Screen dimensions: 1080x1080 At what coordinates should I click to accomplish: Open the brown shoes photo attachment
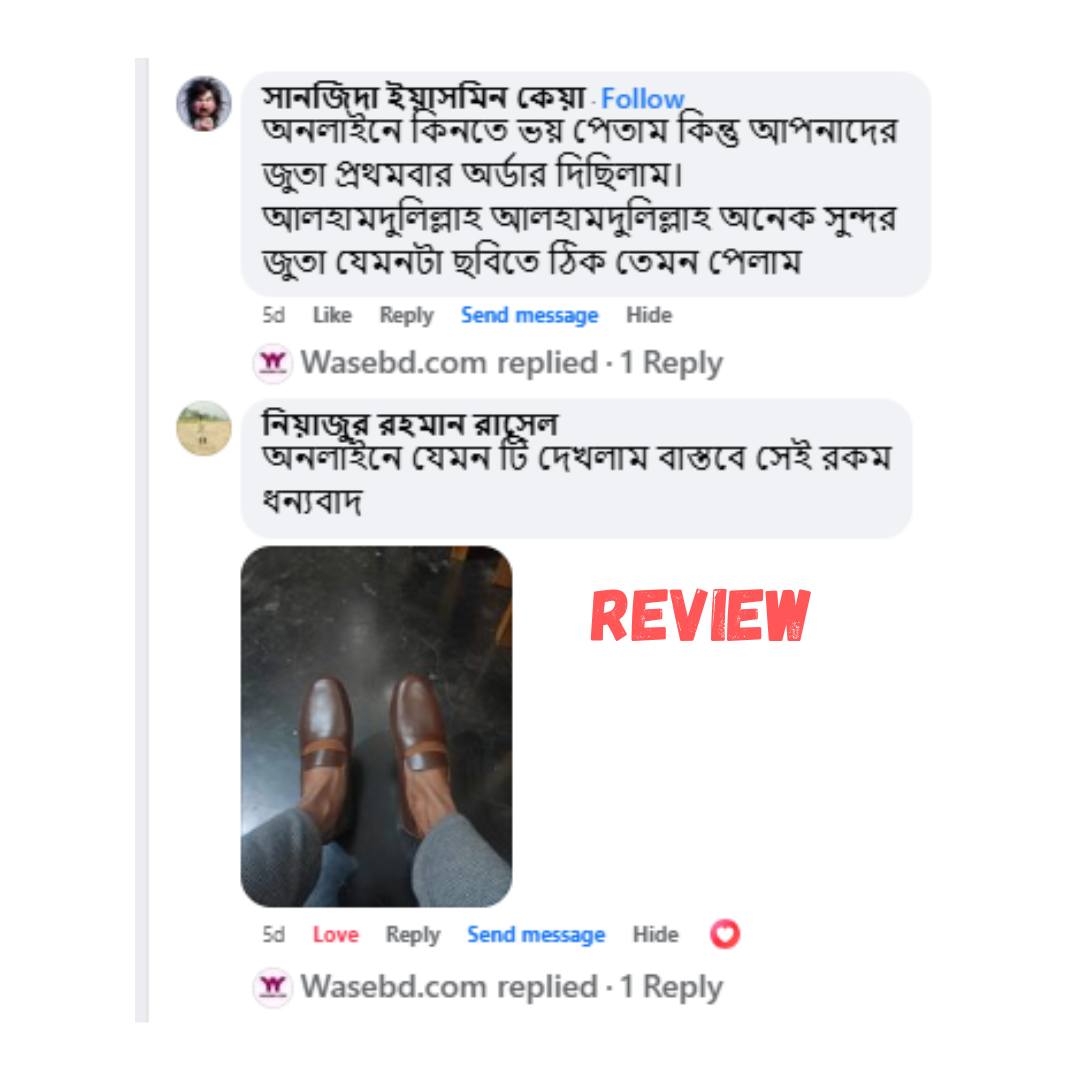click(376, 727)
